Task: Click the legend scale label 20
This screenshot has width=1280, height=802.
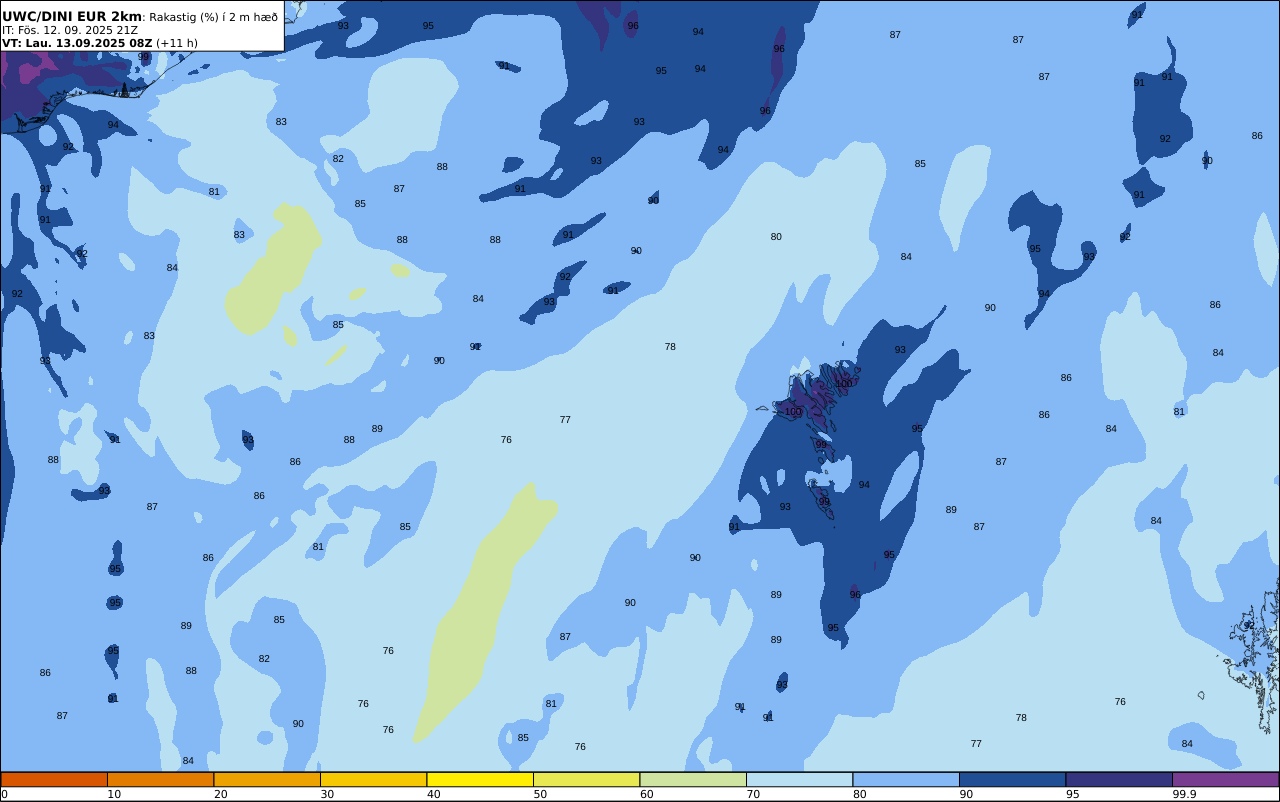Action: (220, 794)
